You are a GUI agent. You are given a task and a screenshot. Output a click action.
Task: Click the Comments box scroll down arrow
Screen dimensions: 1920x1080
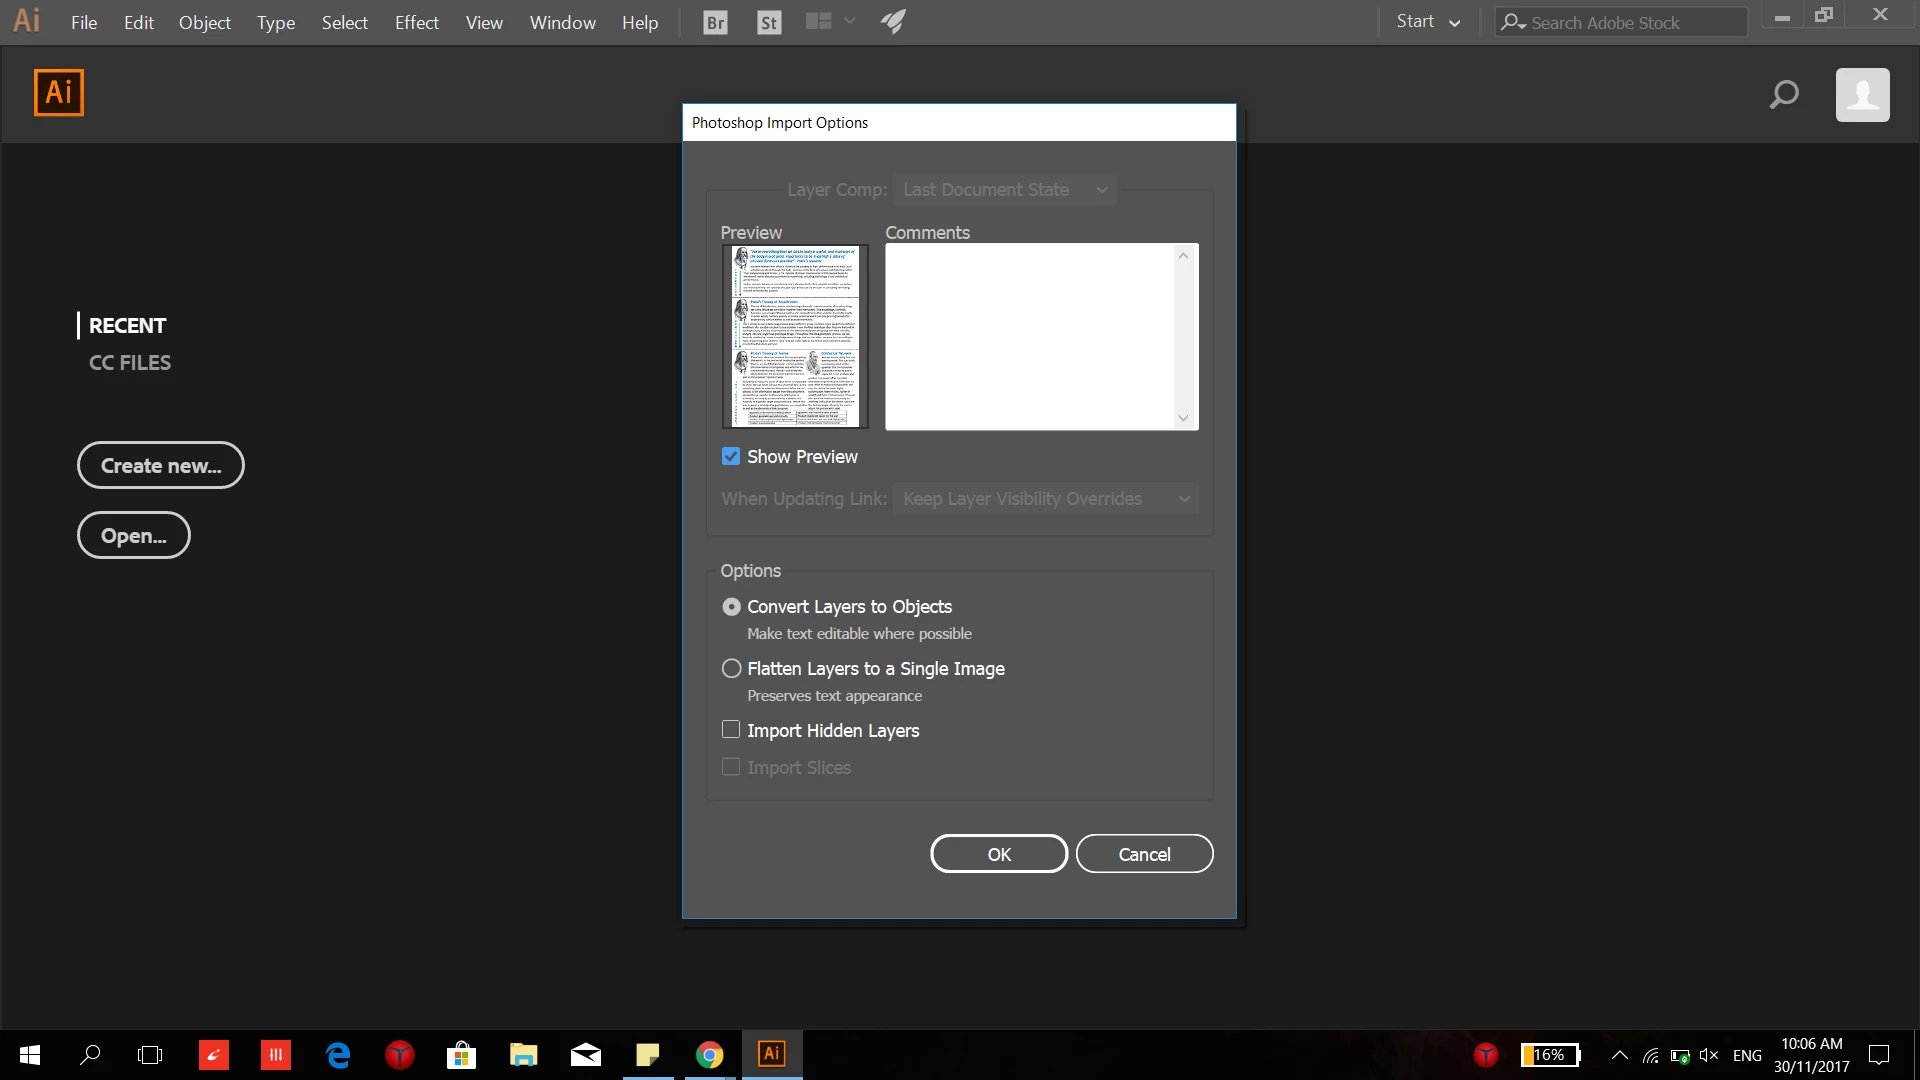1183,419
